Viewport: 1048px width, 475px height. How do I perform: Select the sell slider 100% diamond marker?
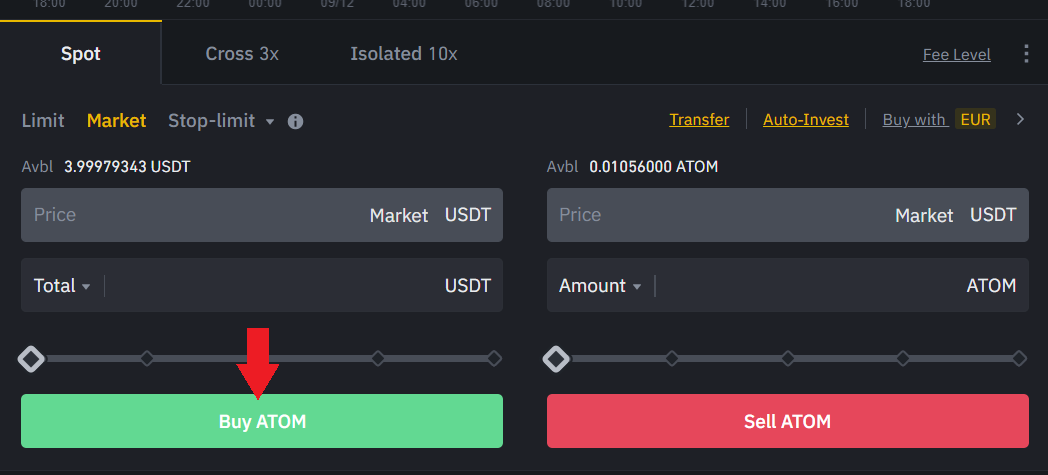1019,358
